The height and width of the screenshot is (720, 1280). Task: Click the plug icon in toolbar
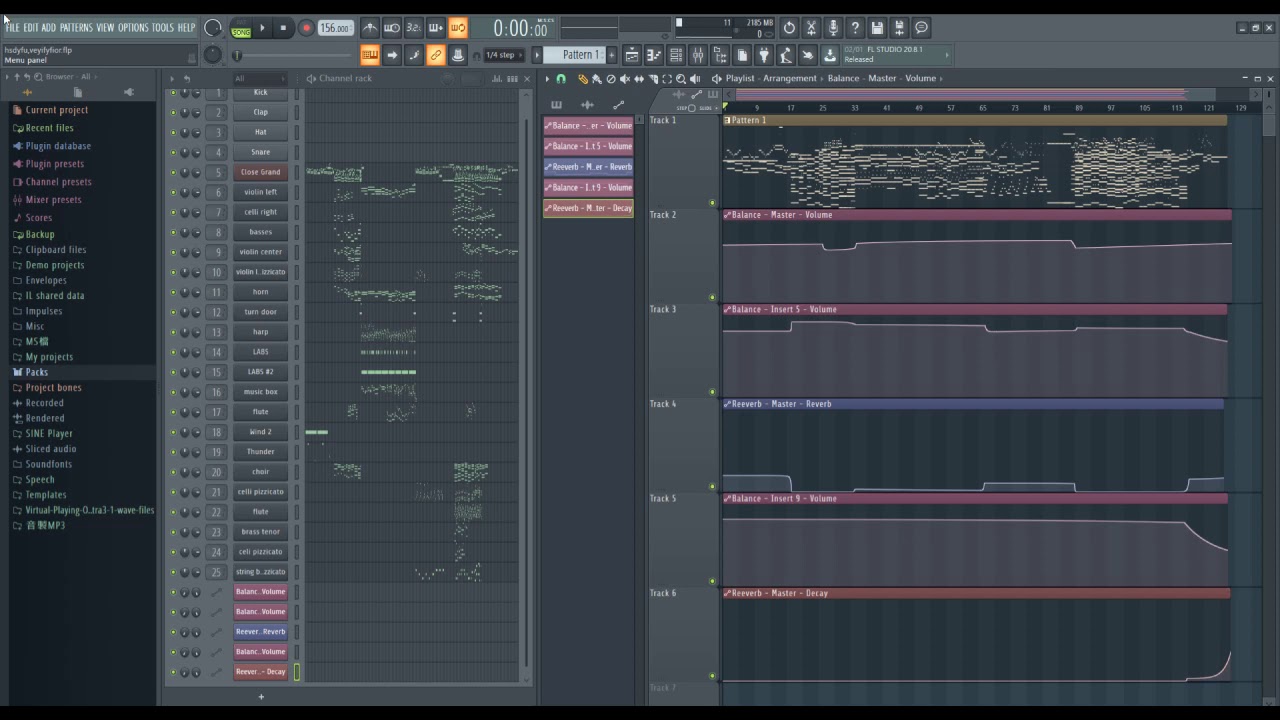pyautogui.click(x=764, y=55)
